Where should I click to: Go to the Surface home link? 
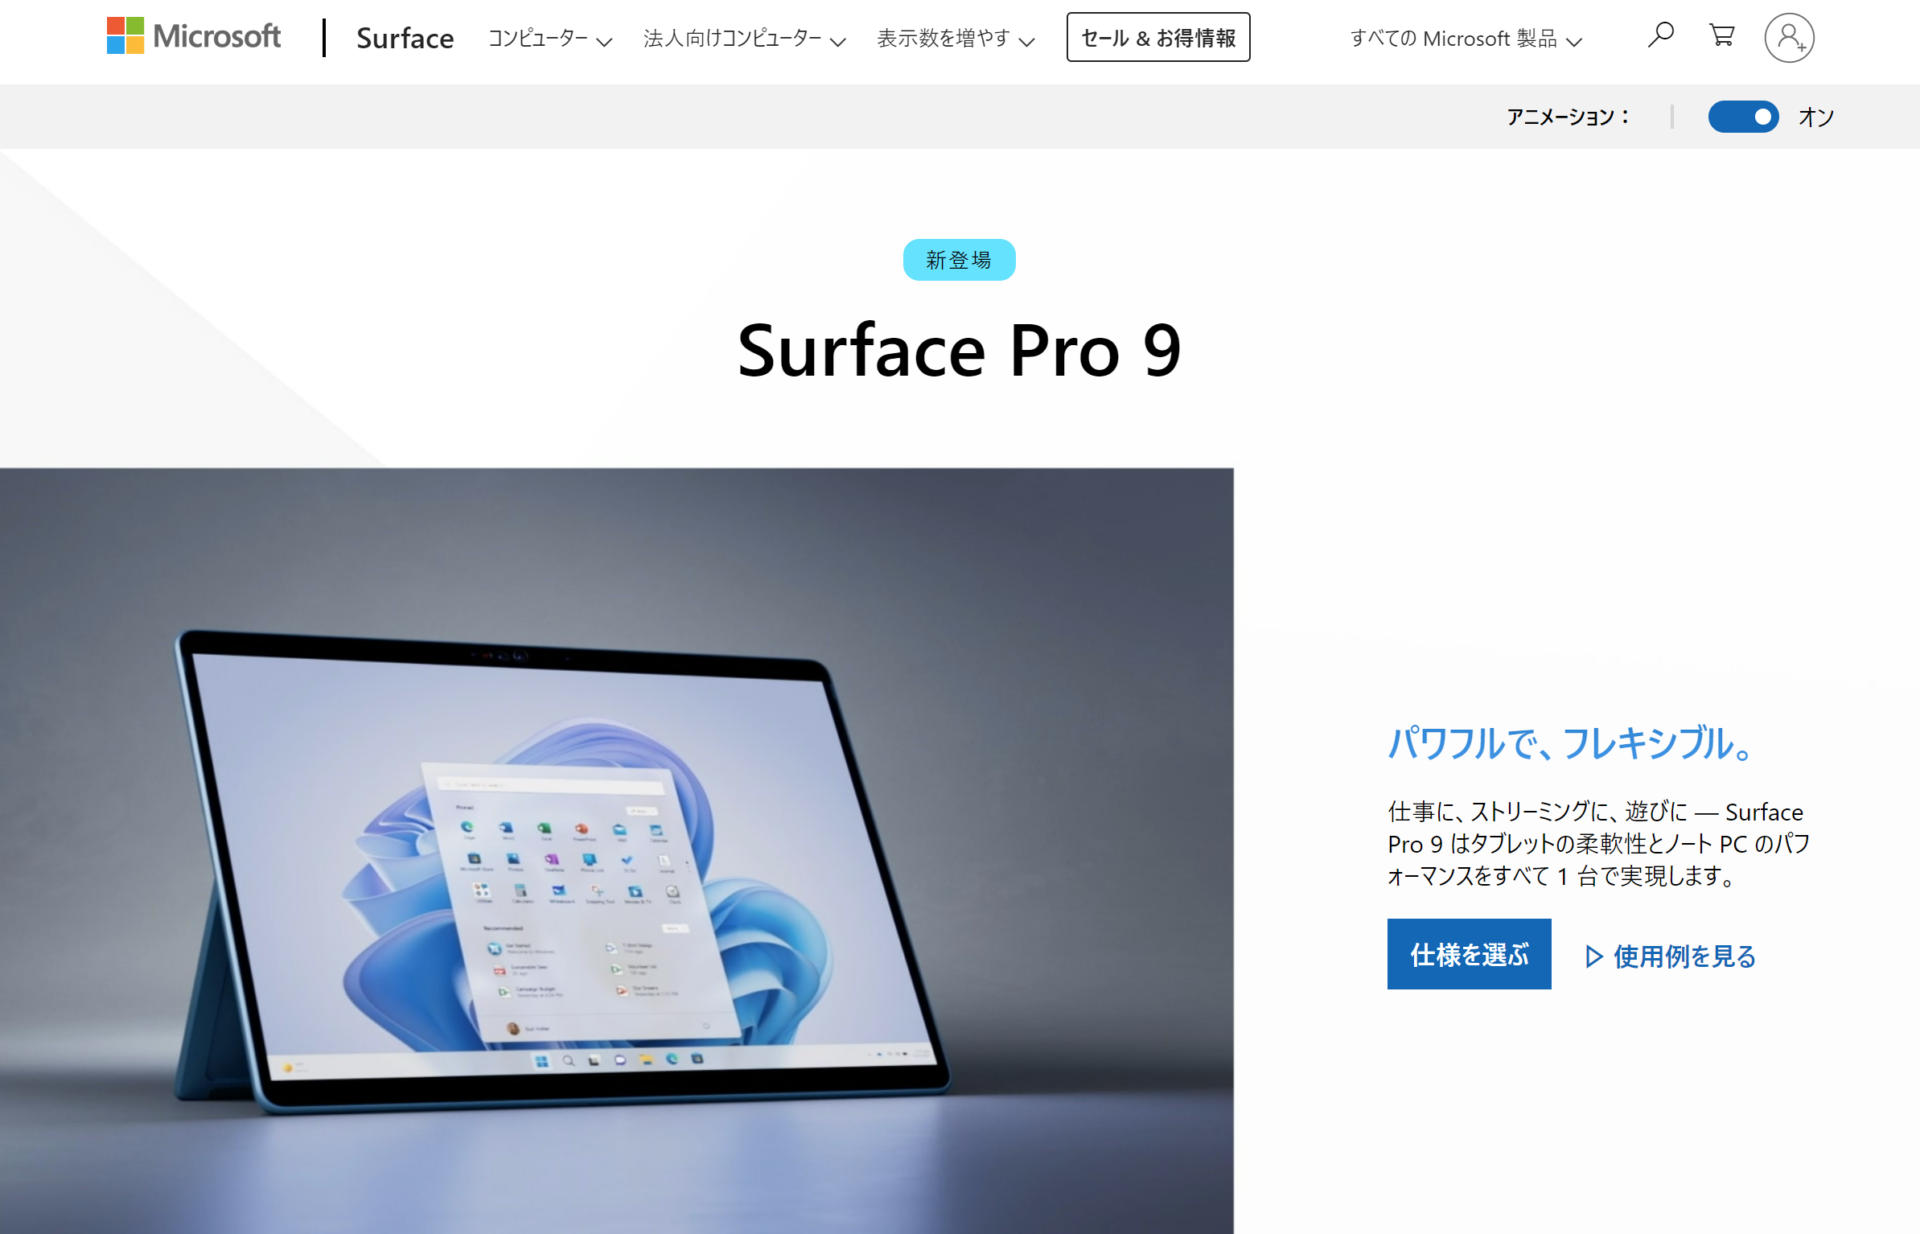coord(405,38)
